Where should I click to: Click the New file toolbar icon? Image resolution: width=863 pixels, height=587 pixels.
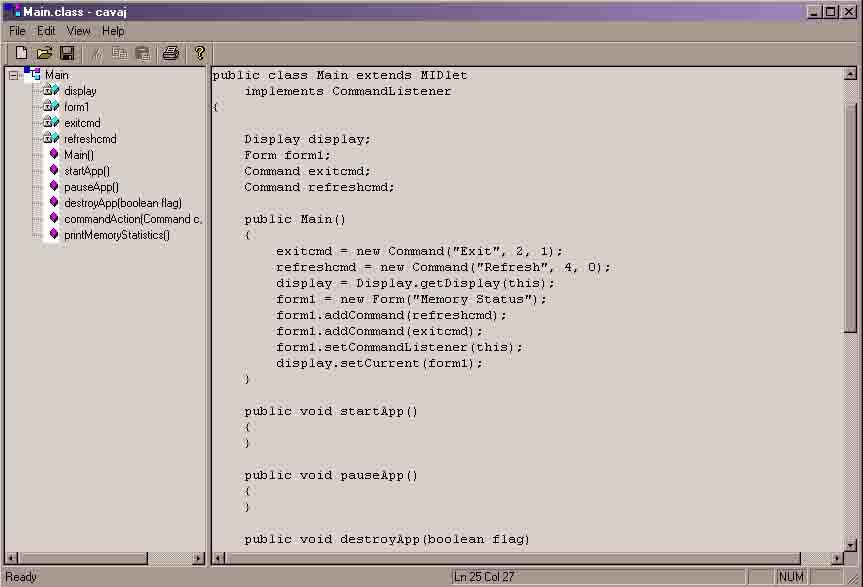(x=21, y=53)
